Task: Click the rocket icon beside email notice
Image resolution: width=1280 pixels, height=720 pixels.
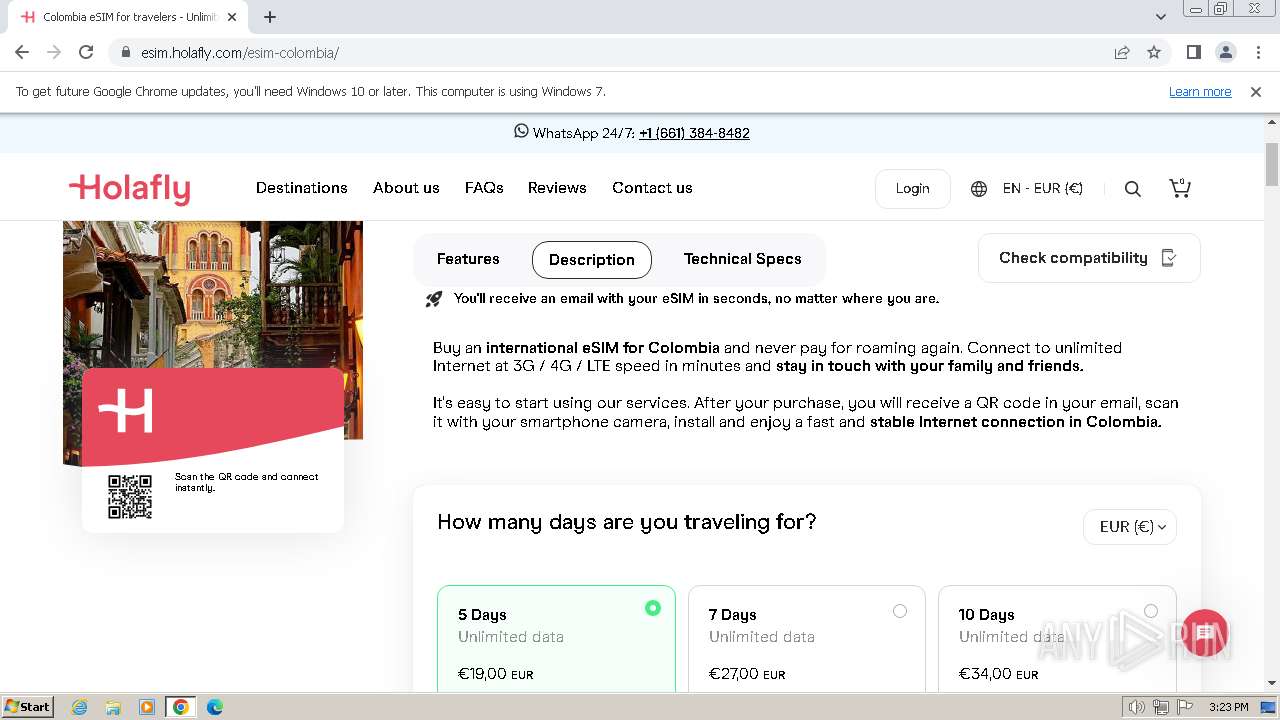Action: coord(434,298)
